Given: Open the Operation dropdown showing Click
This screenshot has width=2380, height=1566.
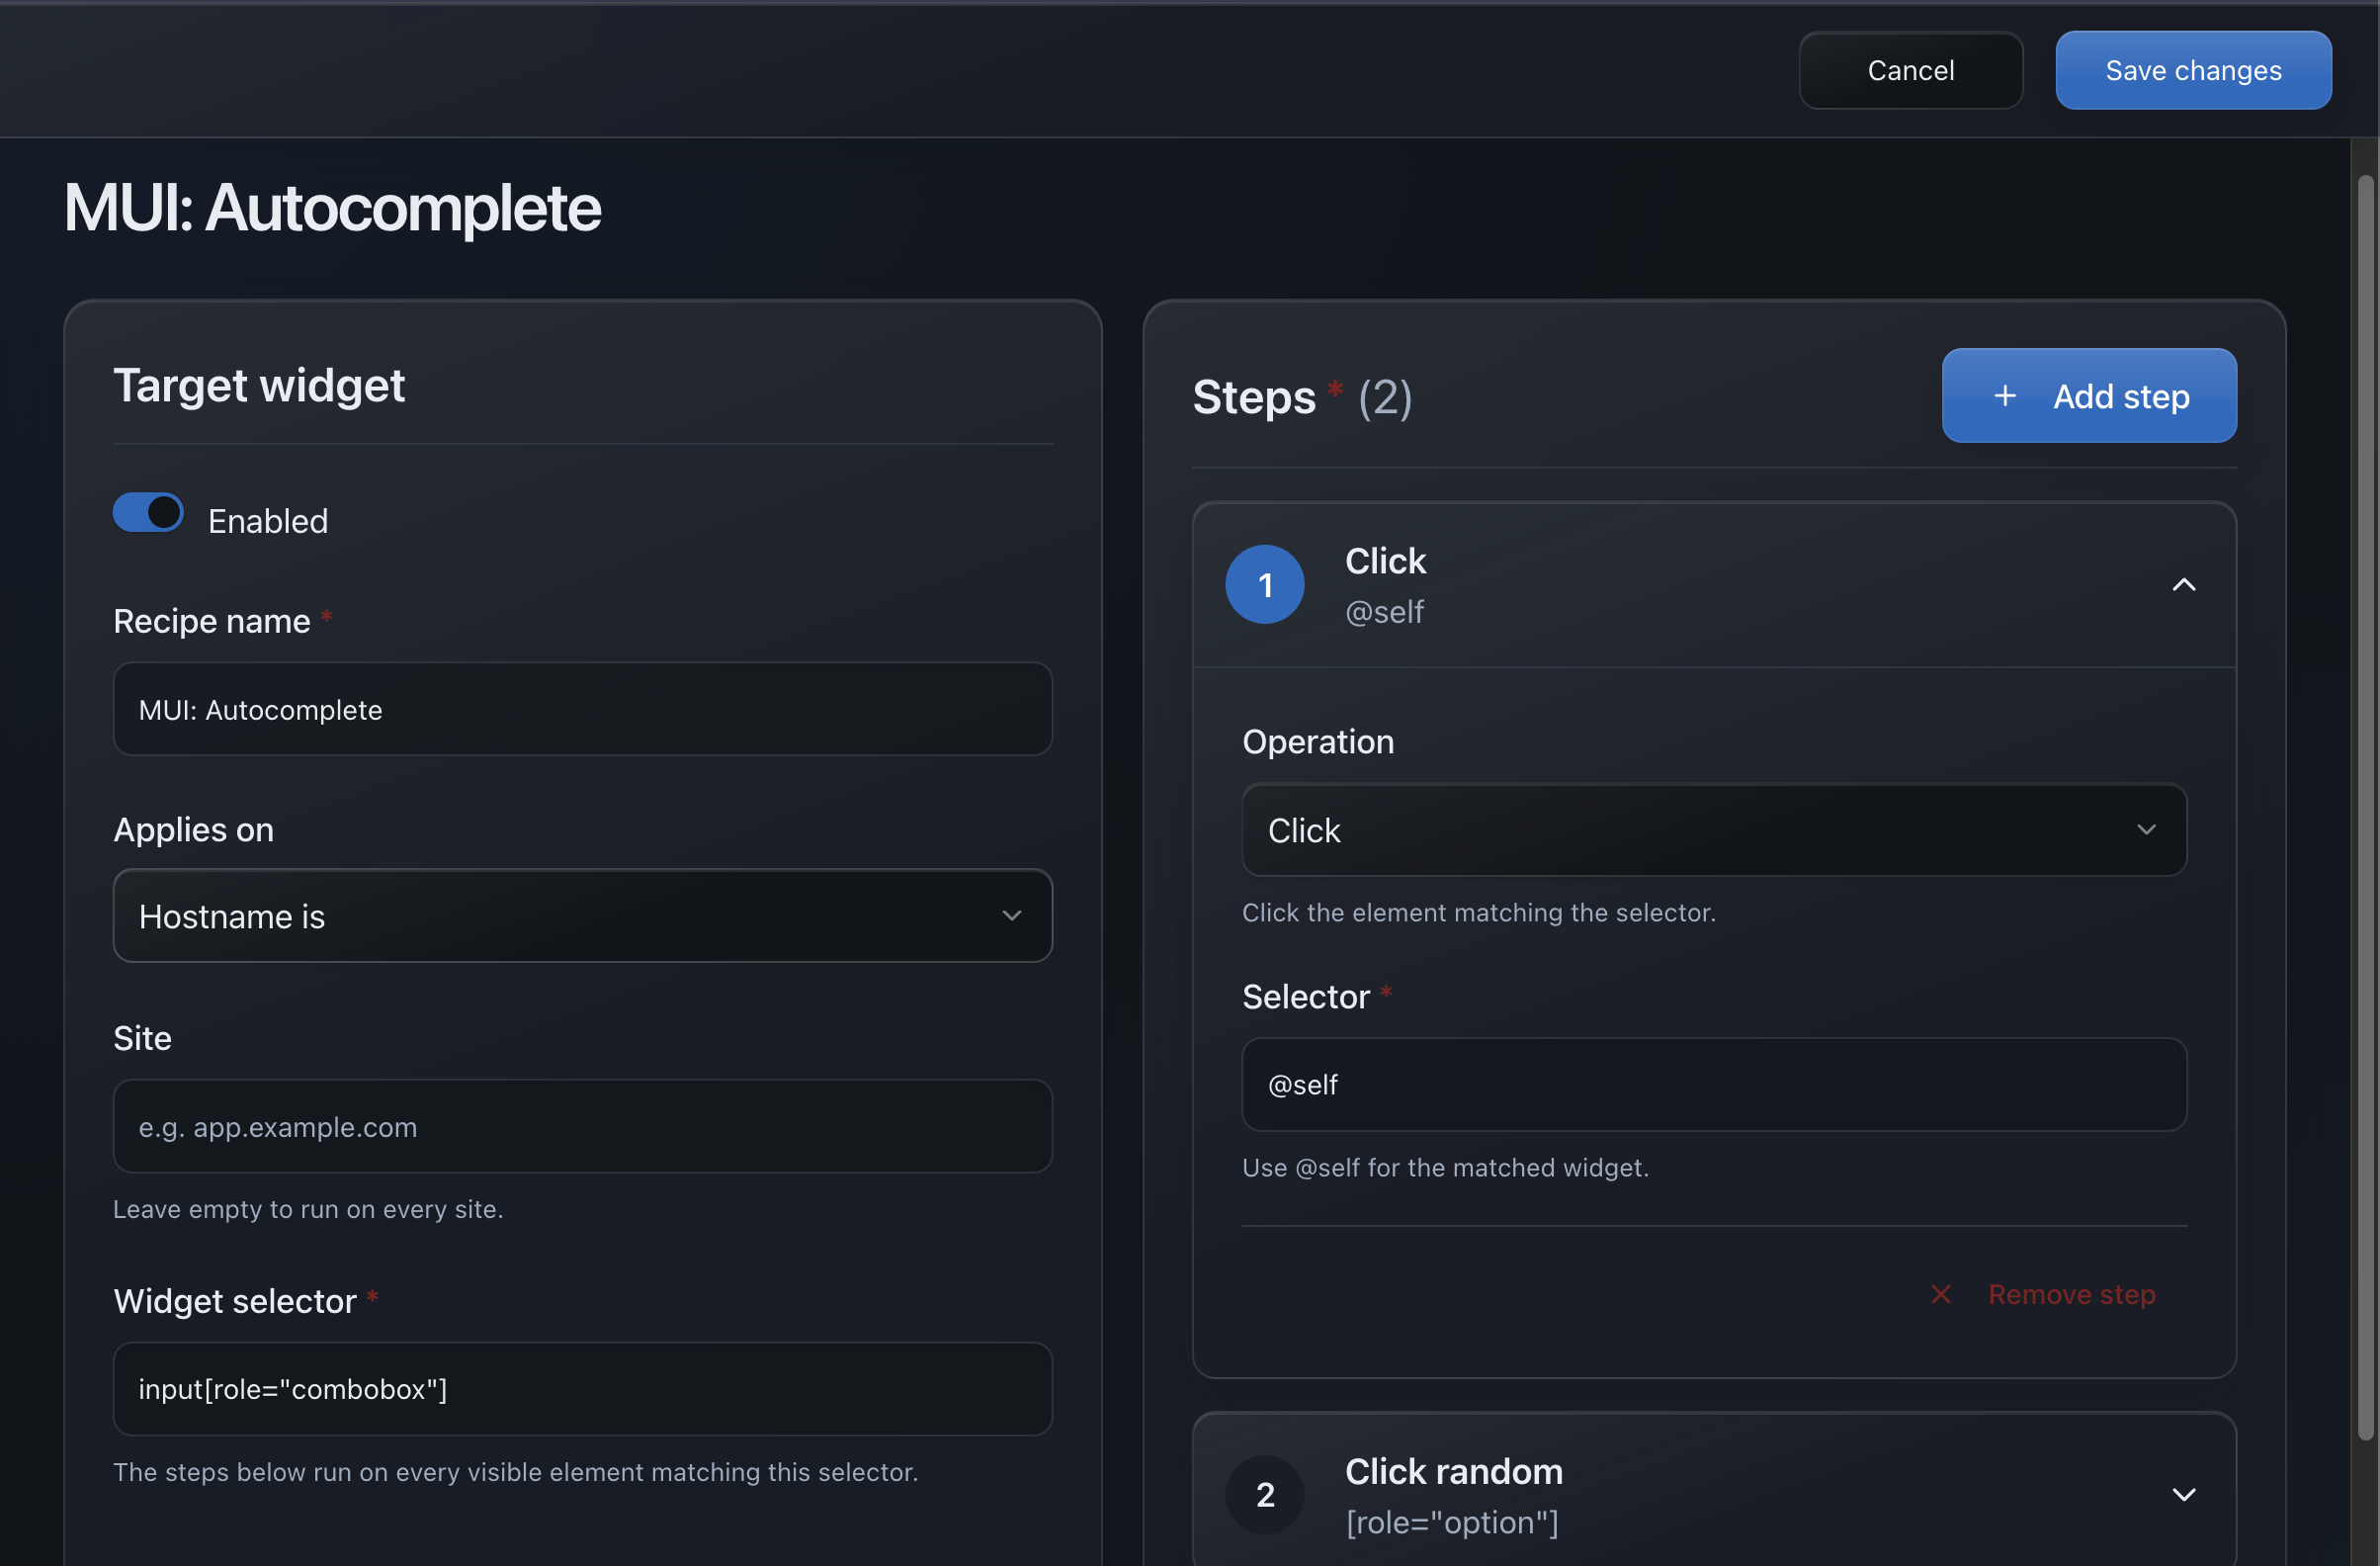Looking at the screenshot, I should (x=1713, y=830).
